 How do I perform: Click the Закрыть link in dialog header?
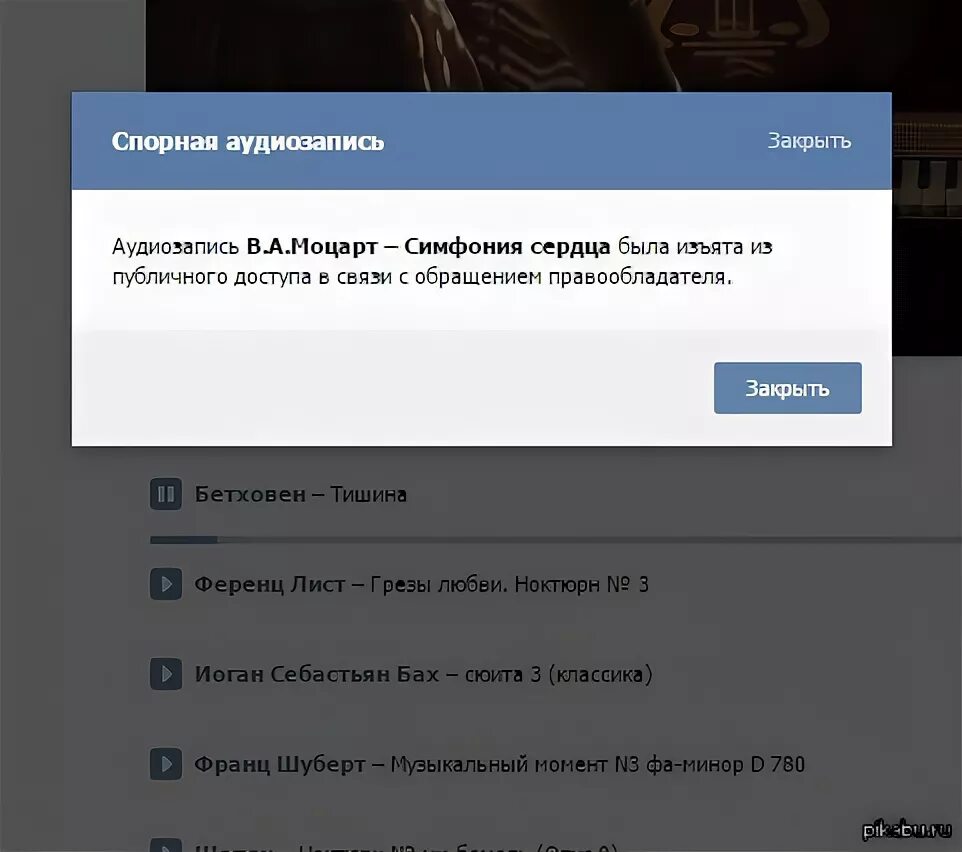pos(809,140)
